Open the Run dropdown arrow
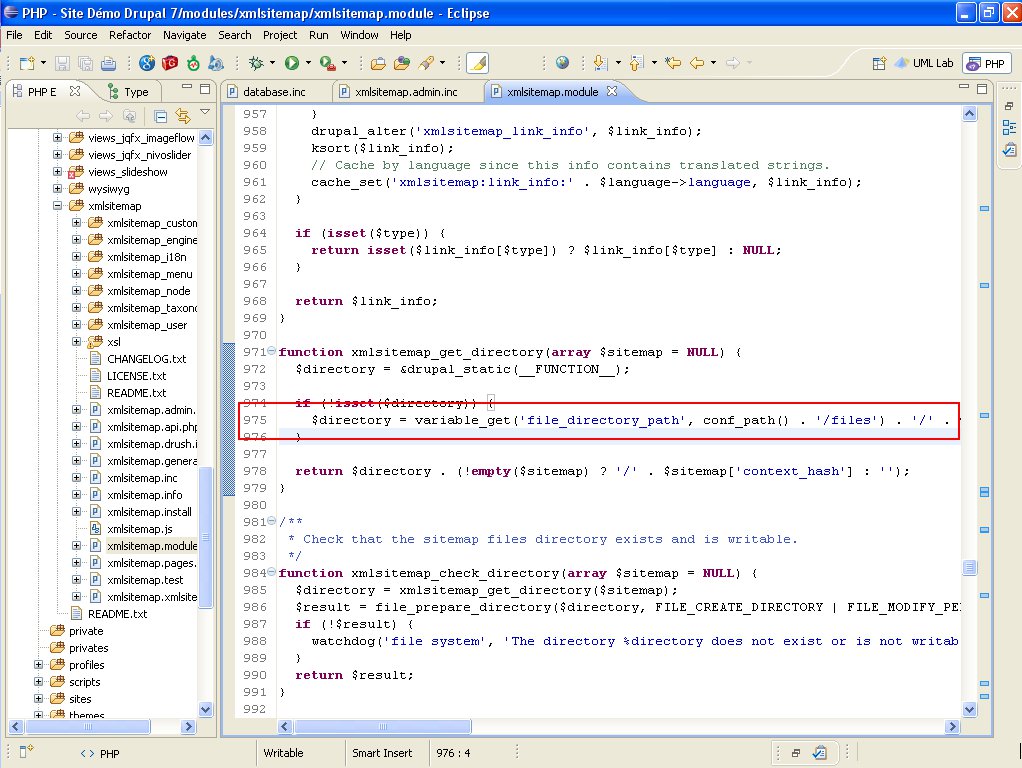1022x768 pixels. tap(308, 63)
